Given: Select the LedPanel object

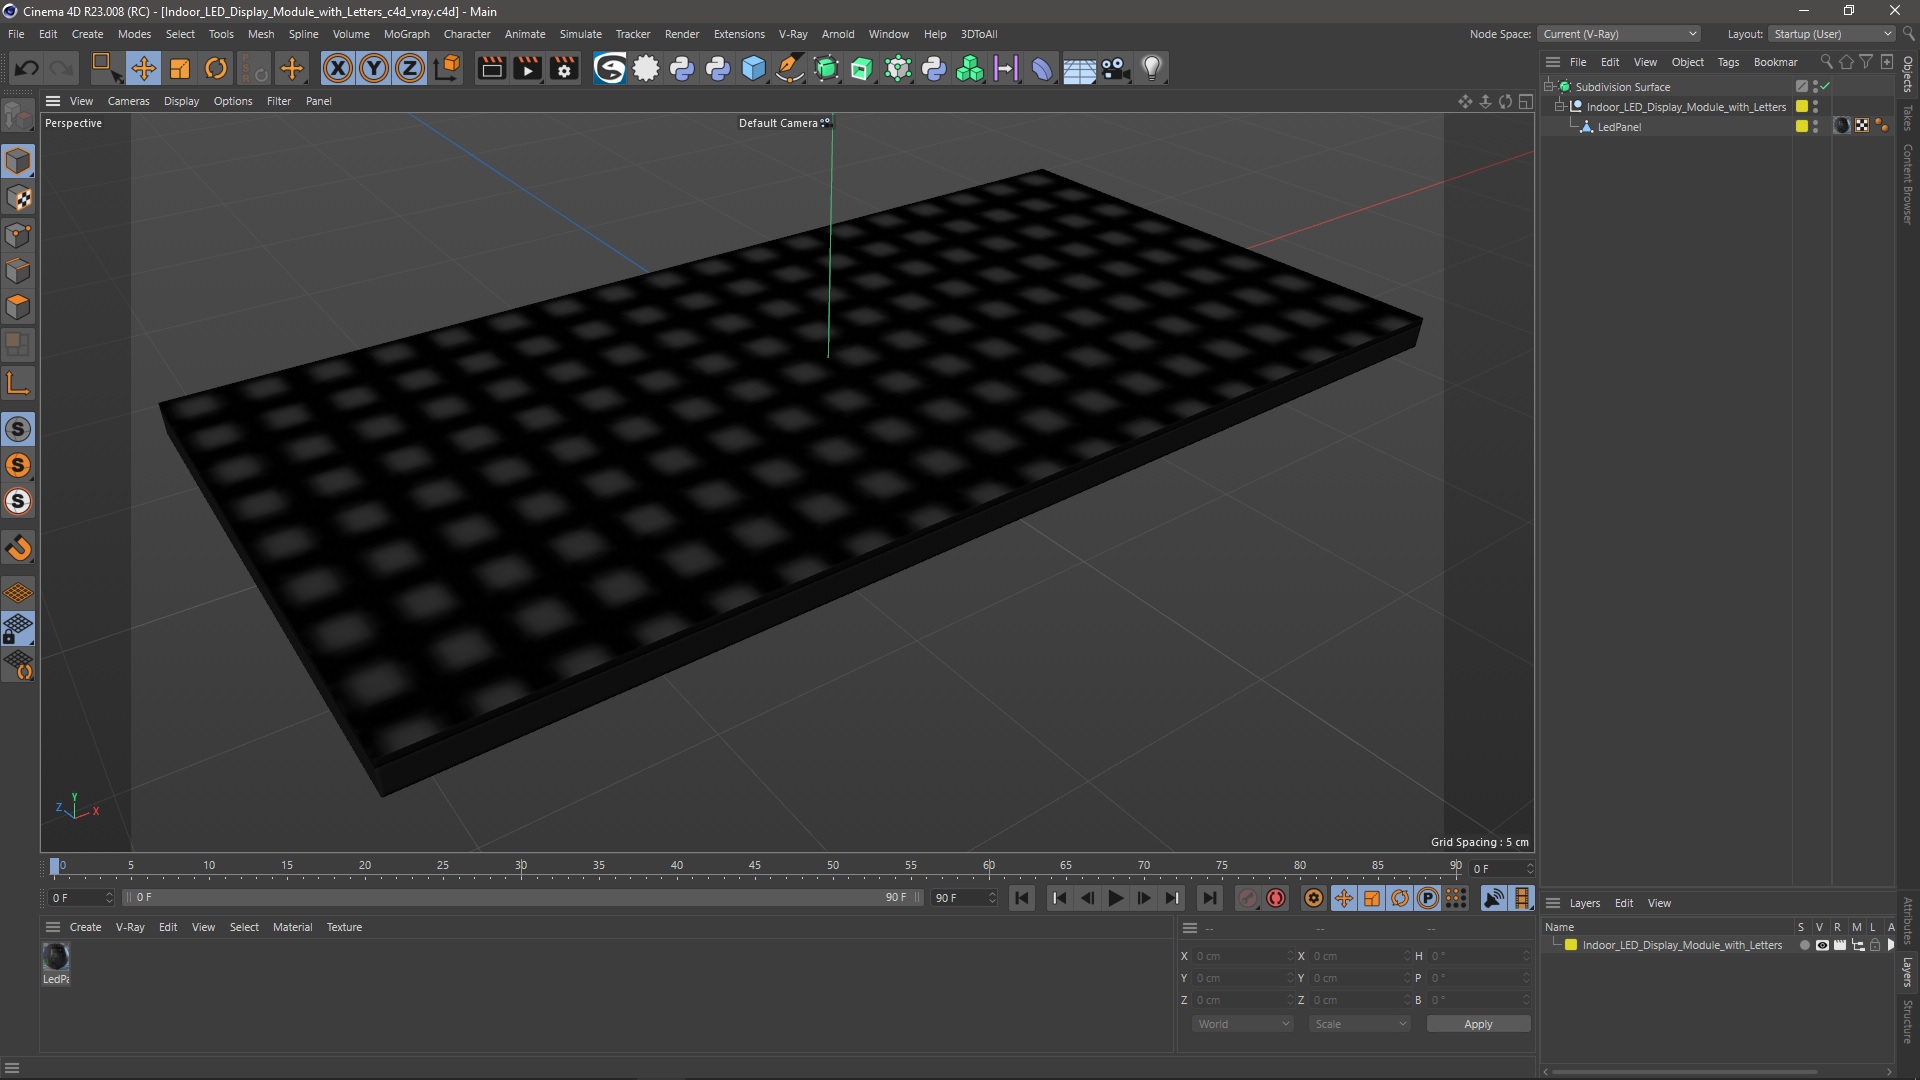Looking at the screenshot, I should pos(1619,127).
